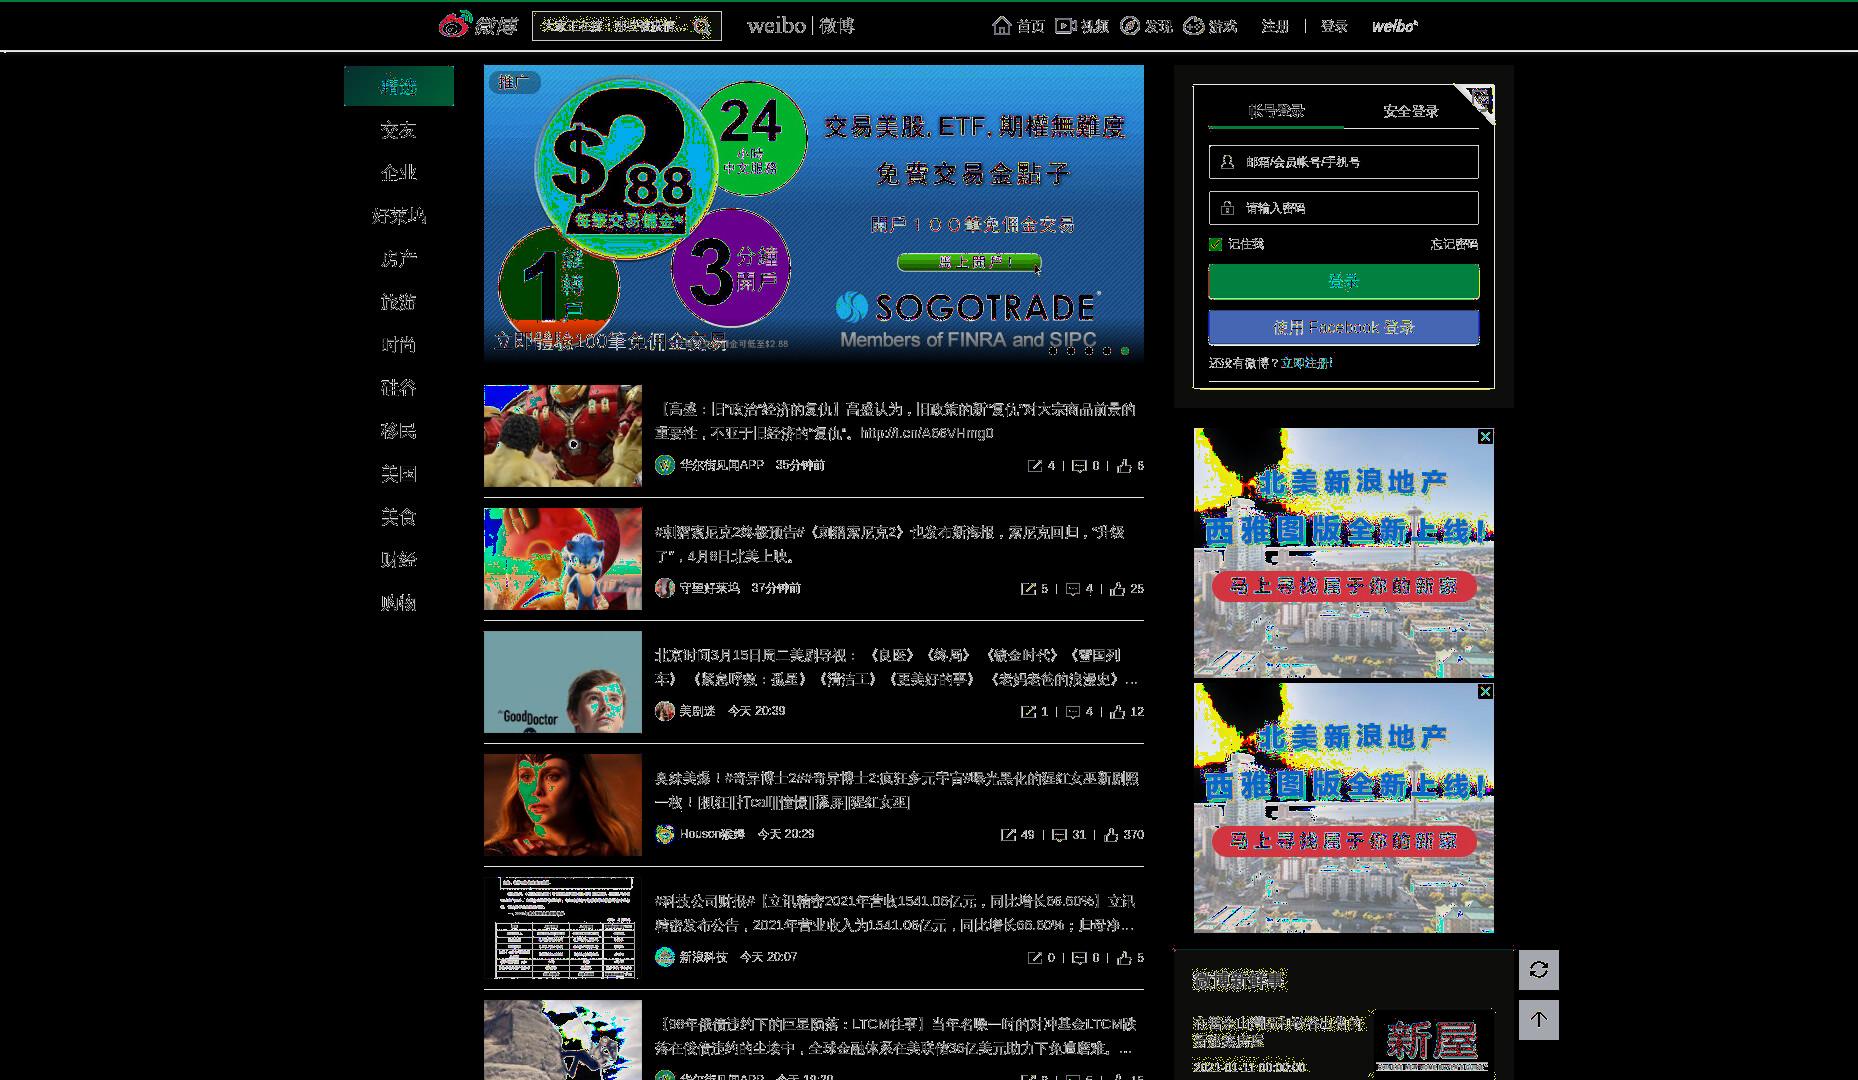Click author name 华尔街见闻APP on 高盛 post
1858x1080 pixels.
(721, 465)
